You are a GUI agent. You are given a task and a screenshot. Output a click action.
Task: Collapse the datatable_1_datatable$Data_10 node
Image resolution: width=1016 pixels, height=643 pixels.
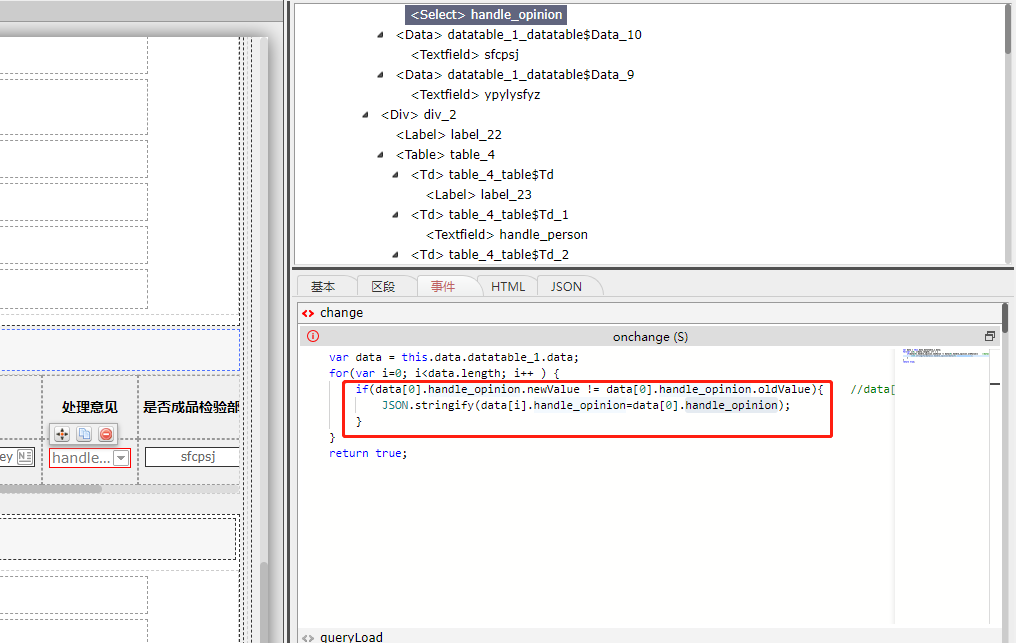tap(381, 35)
